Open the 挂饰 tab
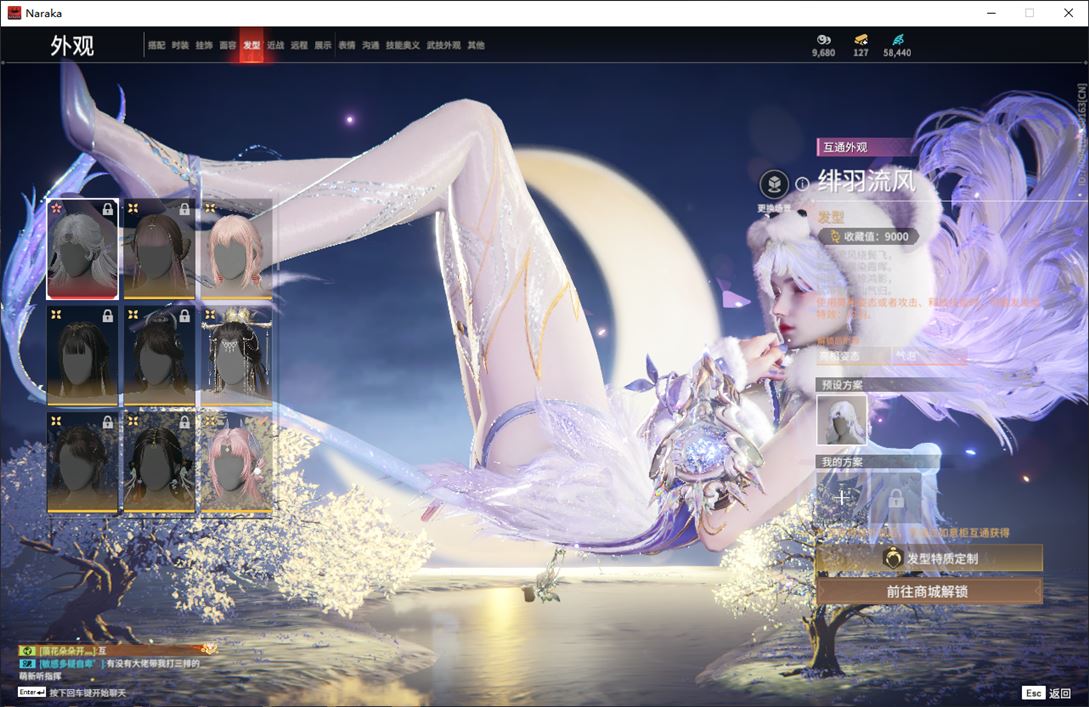Viewport: 1089px width, 707px height. click(203, 45)
